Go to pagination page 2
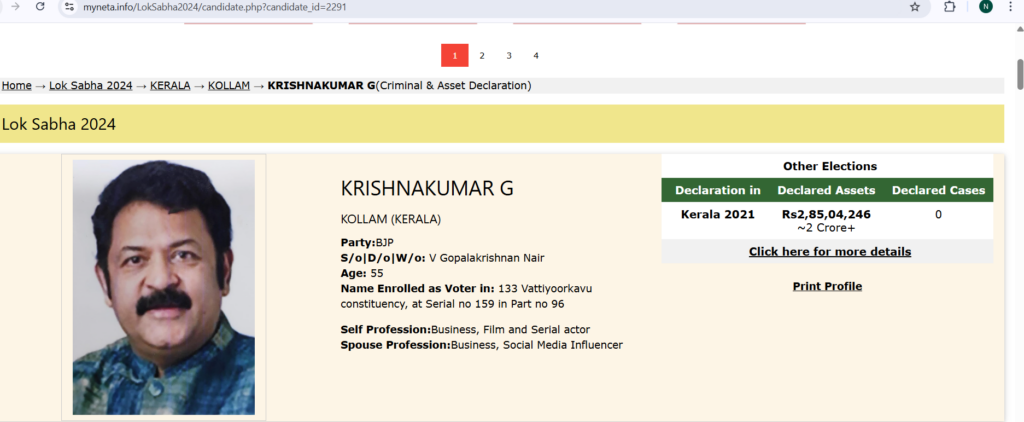Image resolution: width=1024 pixels, height=422 pixels. click(482, 56)
